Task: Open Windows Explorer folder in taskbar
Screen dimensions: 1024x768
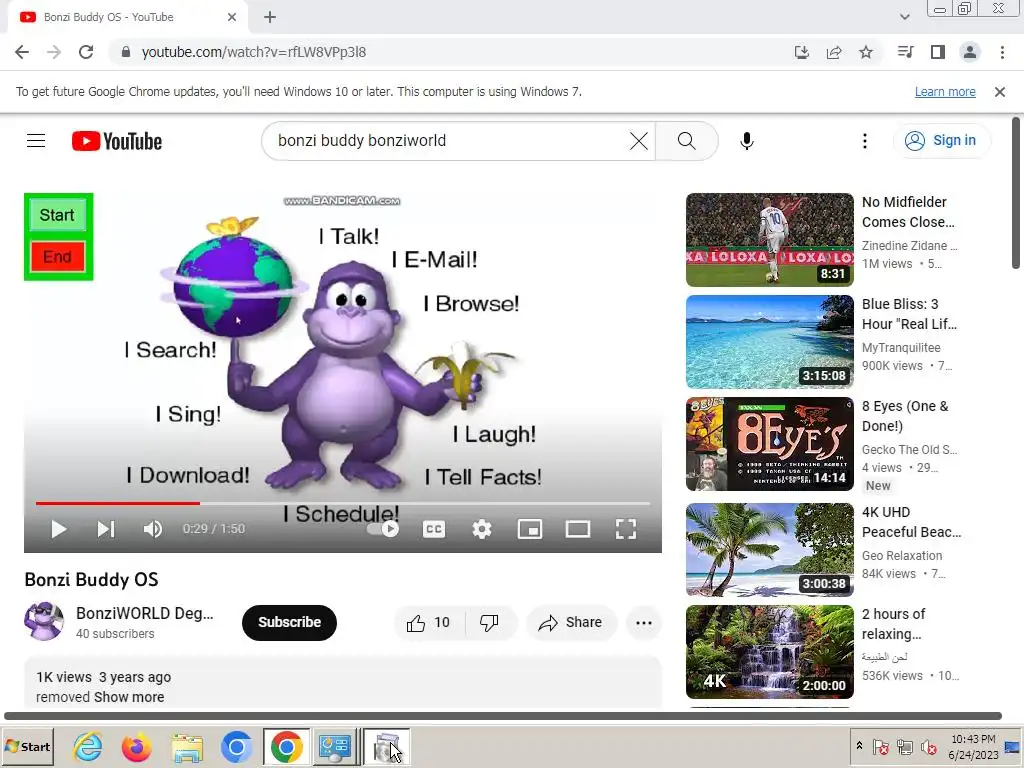Action: [187, 747]
